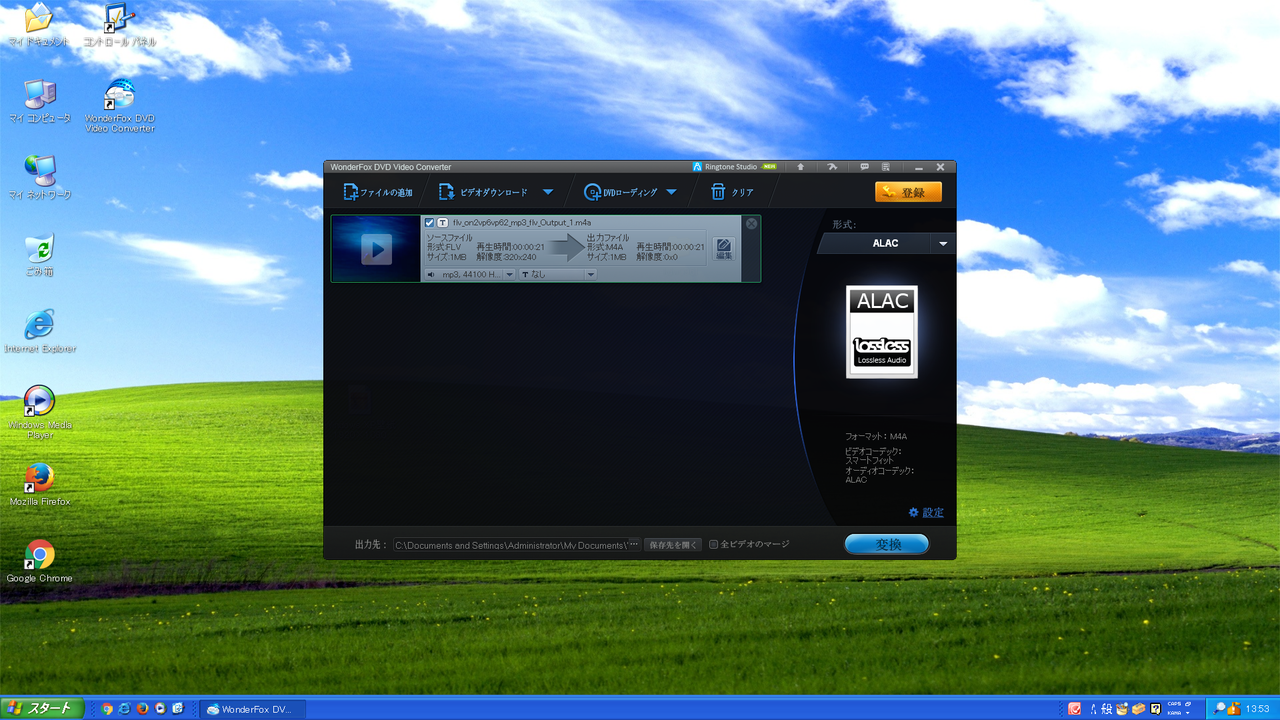Click the orange 登録 (register) button

click(908, 192)
